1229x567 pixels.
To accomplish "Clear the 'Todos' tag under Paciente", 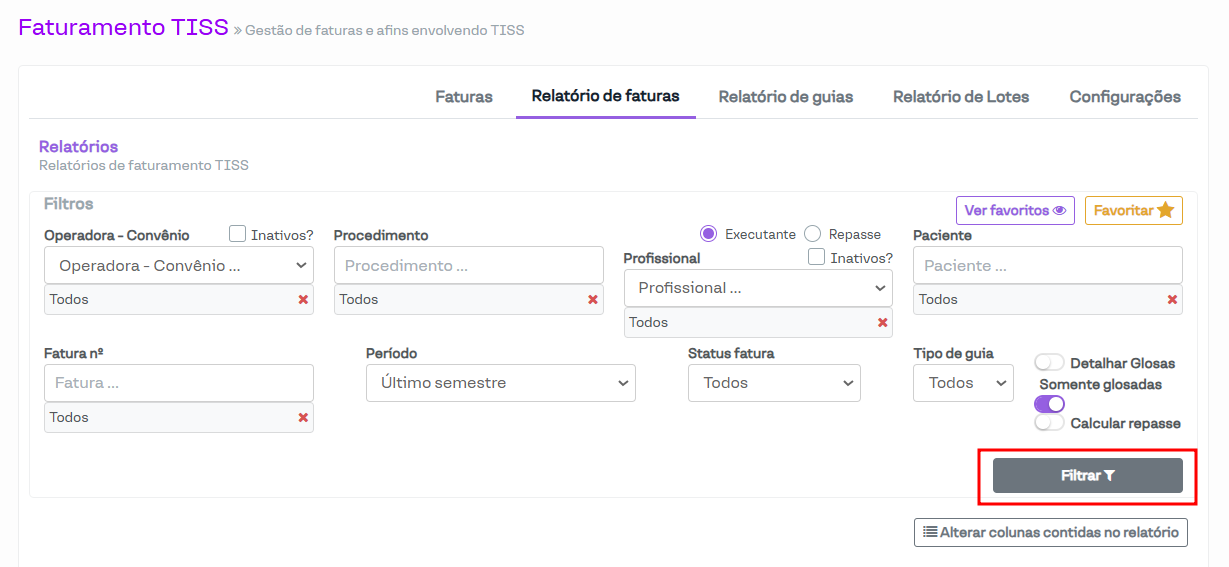I will (1172, 300).
